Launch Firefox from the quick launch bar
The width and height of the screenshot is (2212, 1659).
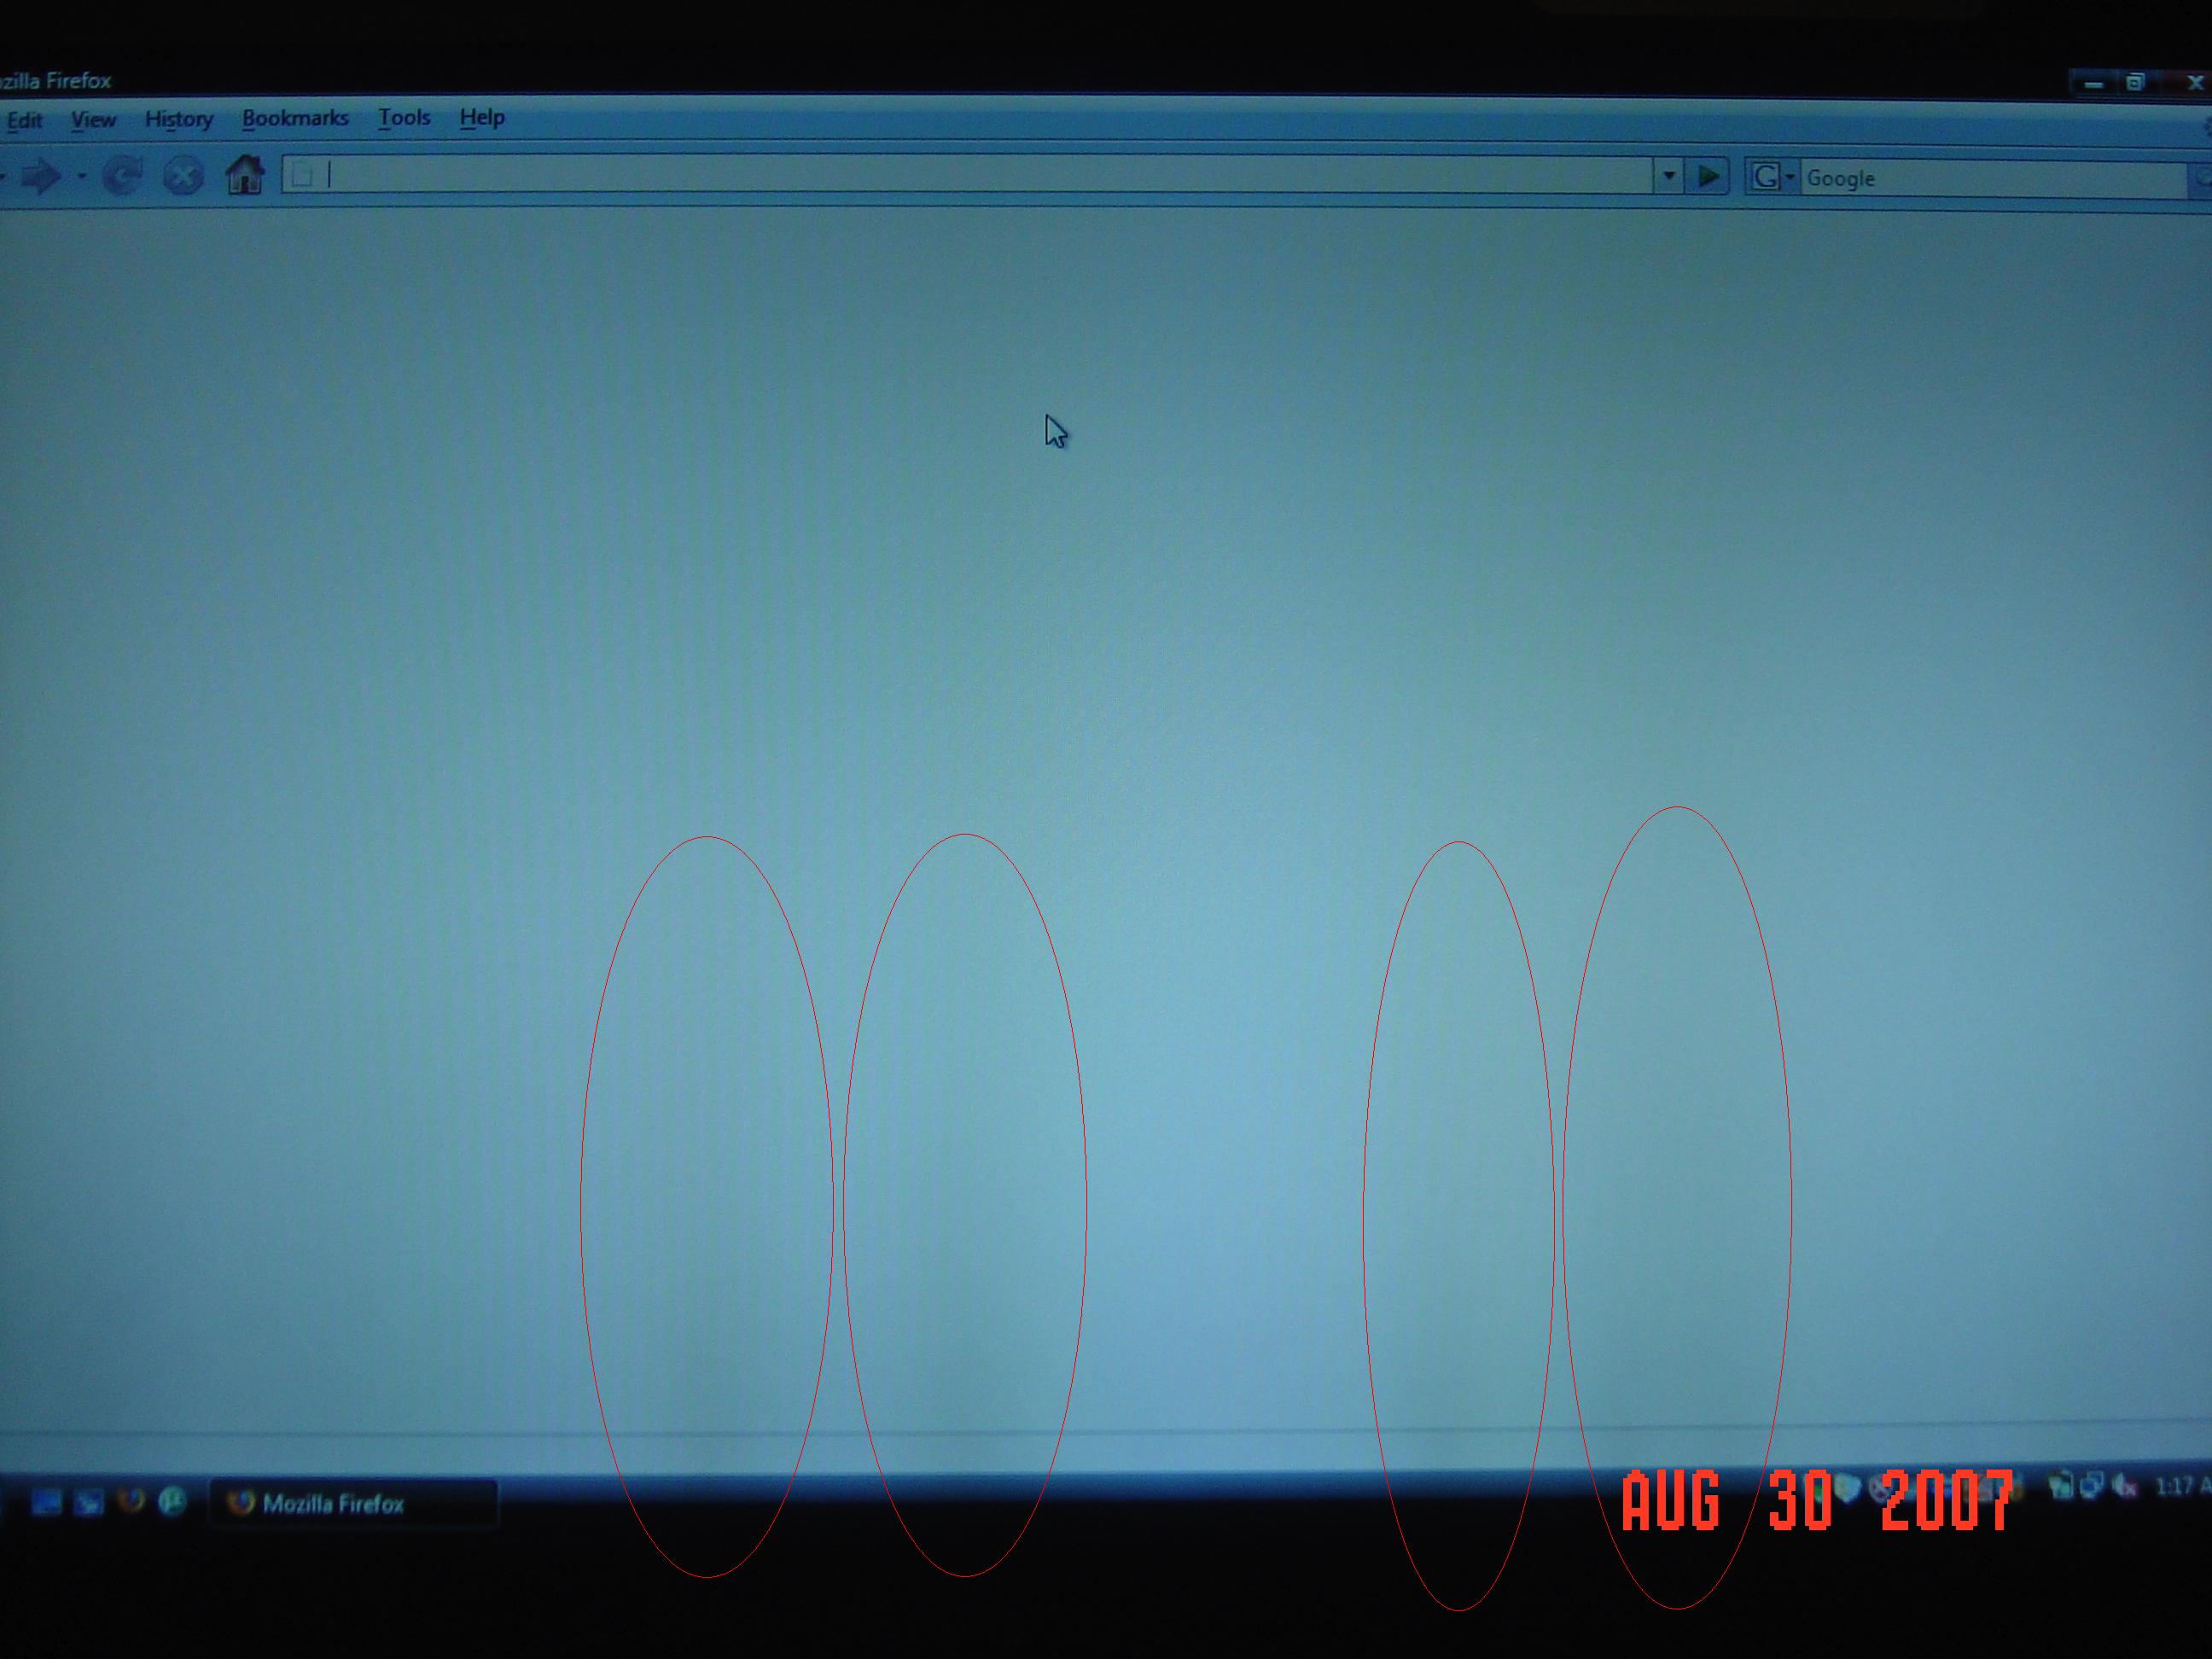tap(131, 1502)
